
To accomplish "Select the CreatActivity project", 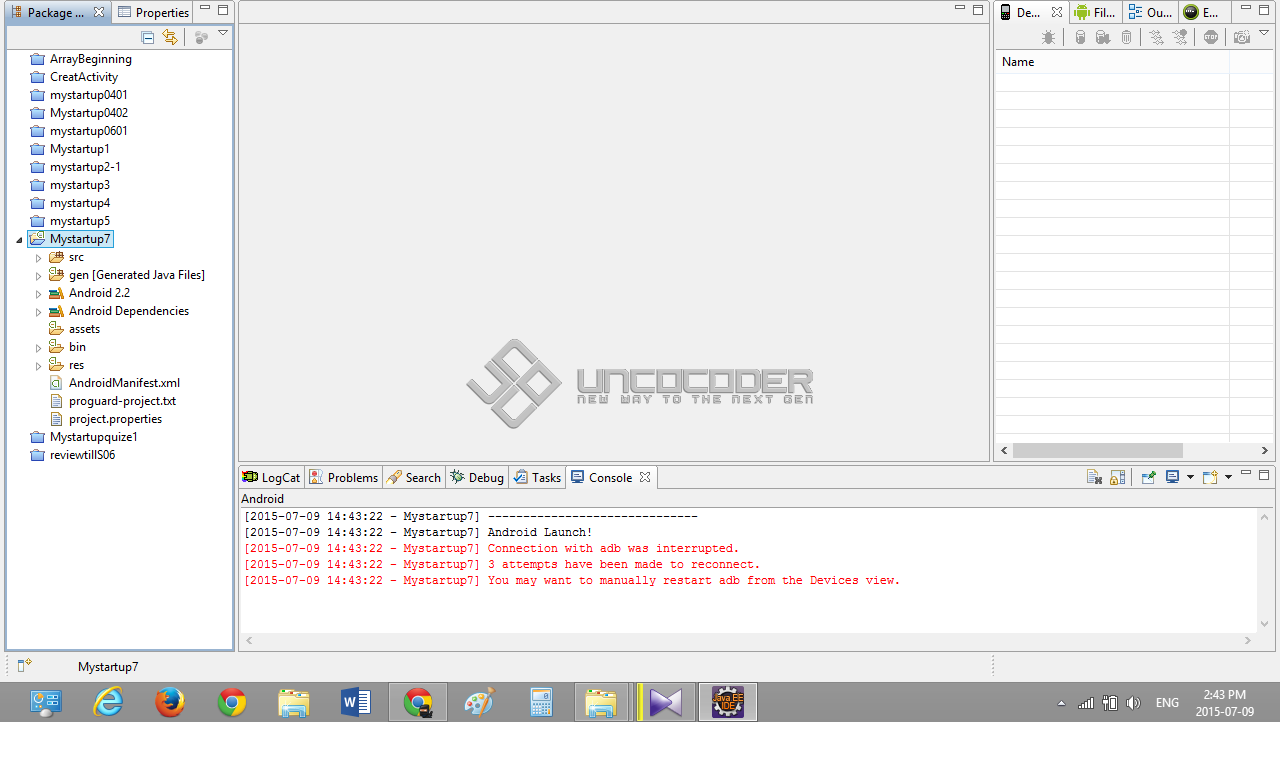I will coord(83,77).
